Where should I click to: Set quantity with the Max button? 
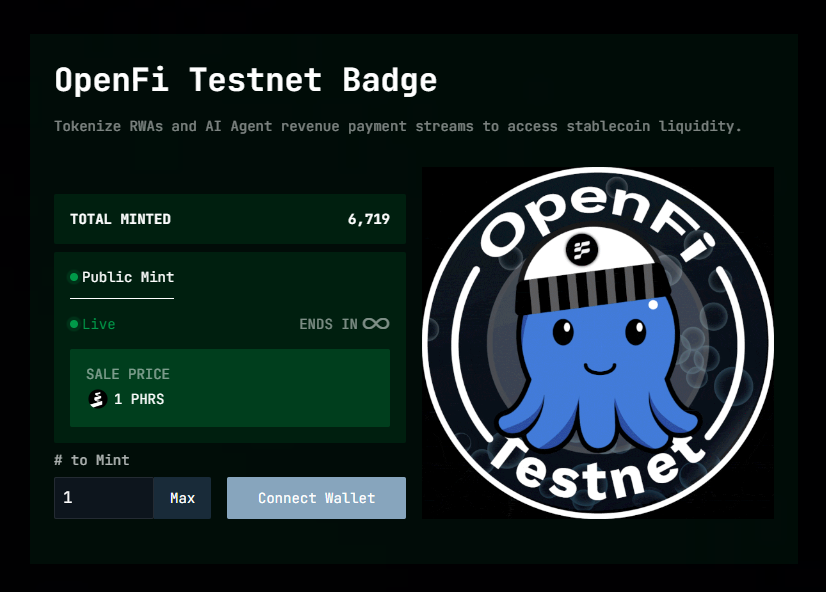pos(182,498)
